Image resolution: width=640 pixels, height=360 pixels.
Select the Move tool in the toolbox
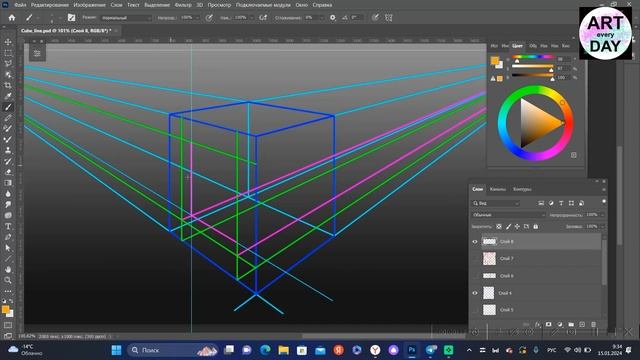pos(8,42)
